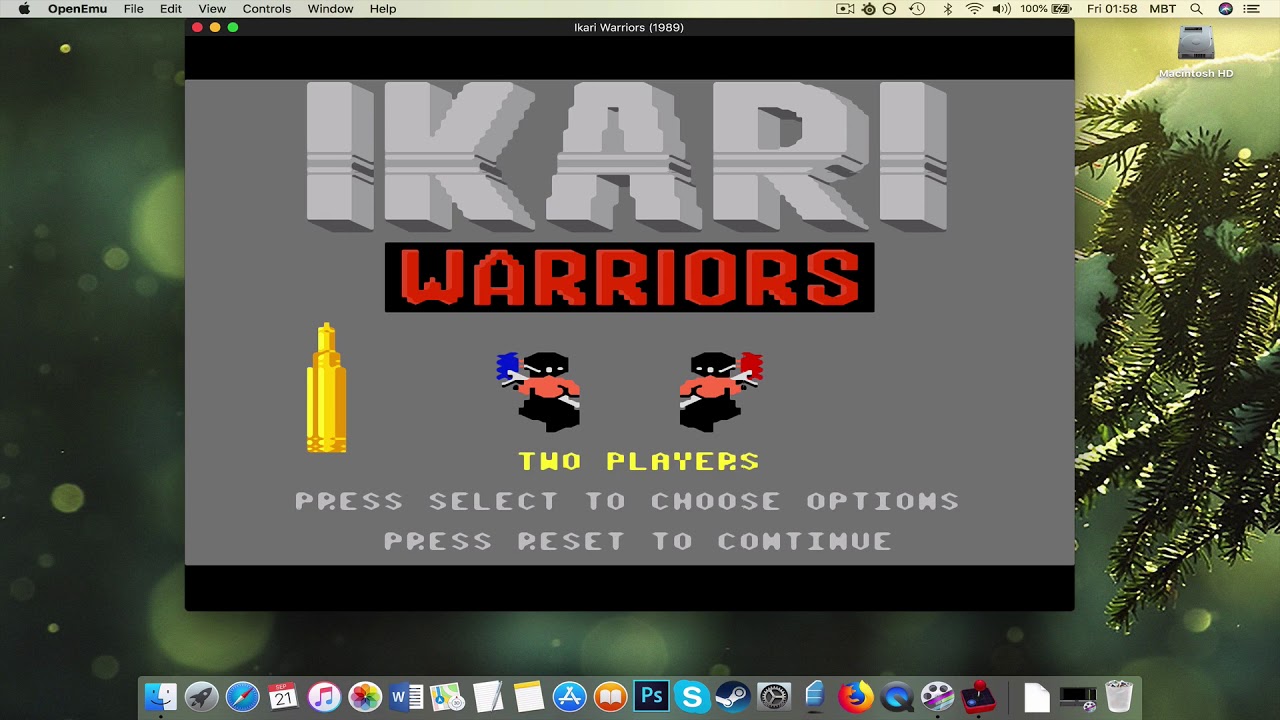Open Apple menu
The height and width of the screenshot is (720, 1280).
click(24, 9)
